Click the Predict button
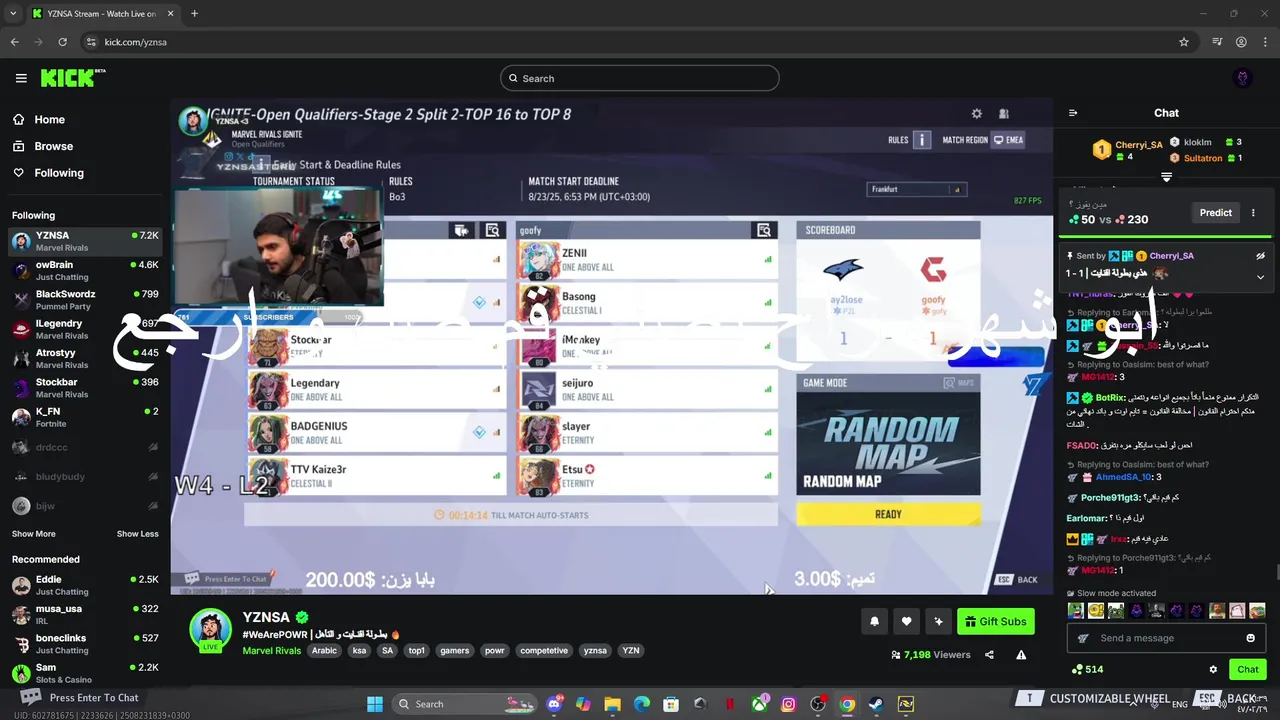 click(x=1215, y=212)
